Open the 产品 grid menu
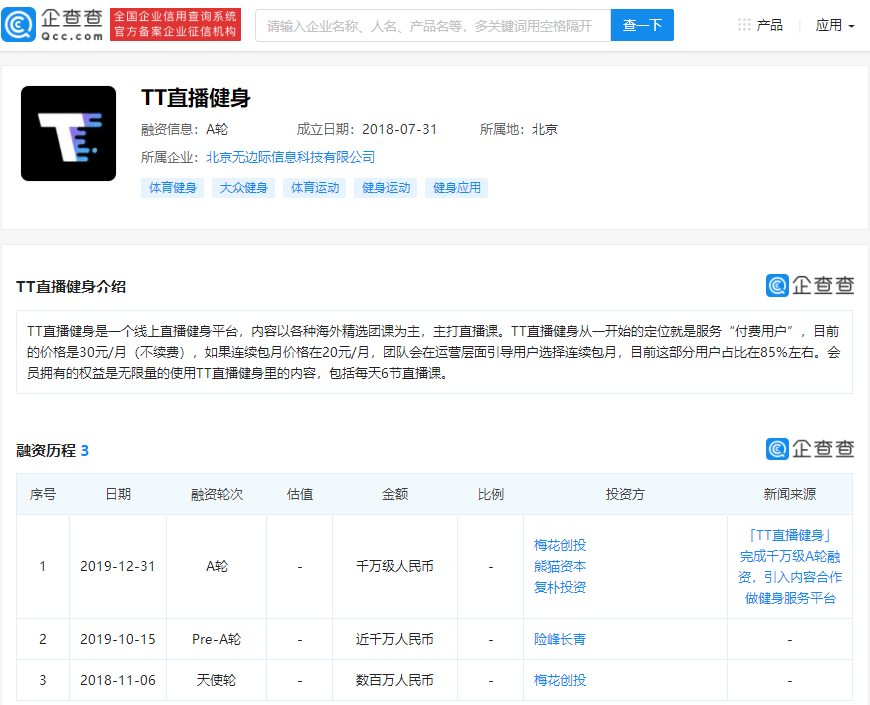The width and height of the screenshot is (870, 705). coord(760,25)
